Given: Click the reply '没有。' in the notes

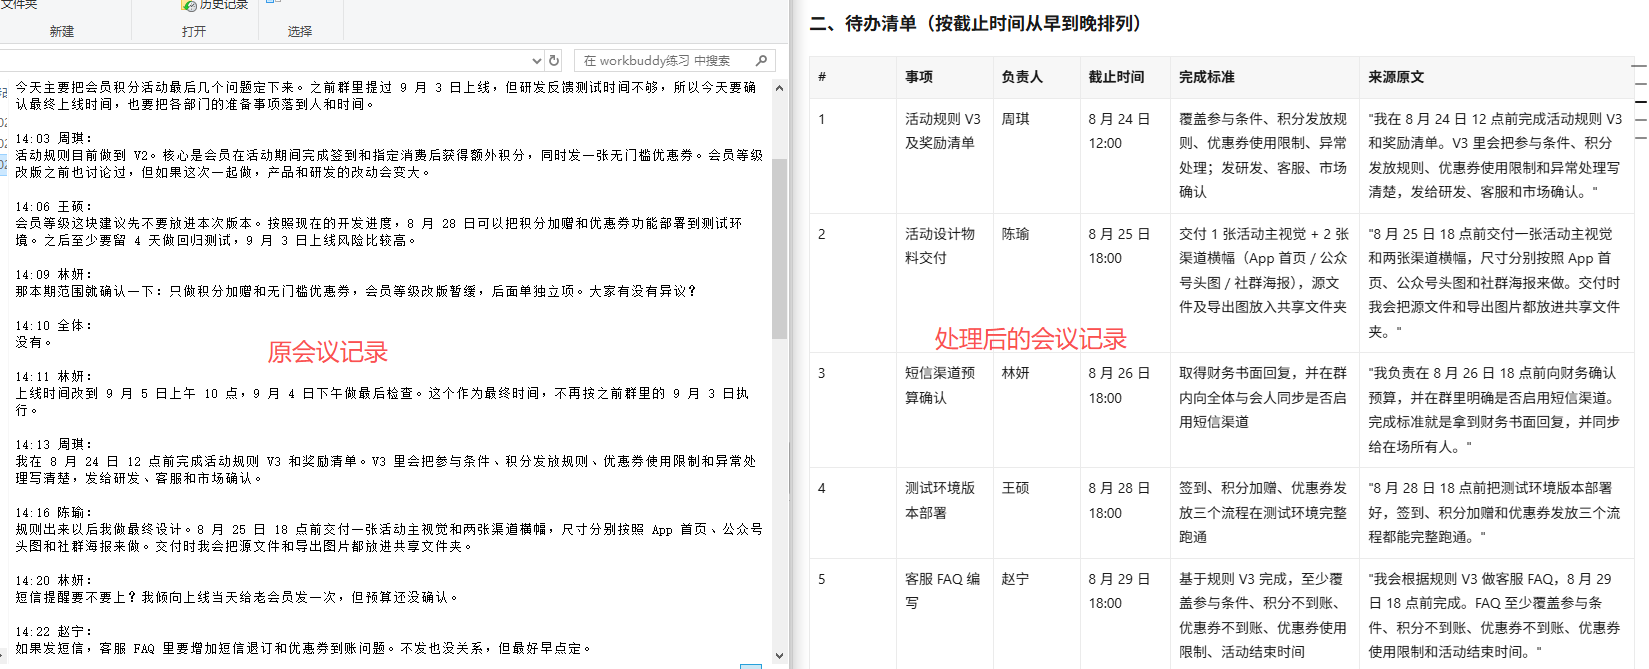Looking at the screenshot, I should click(33, 342).
